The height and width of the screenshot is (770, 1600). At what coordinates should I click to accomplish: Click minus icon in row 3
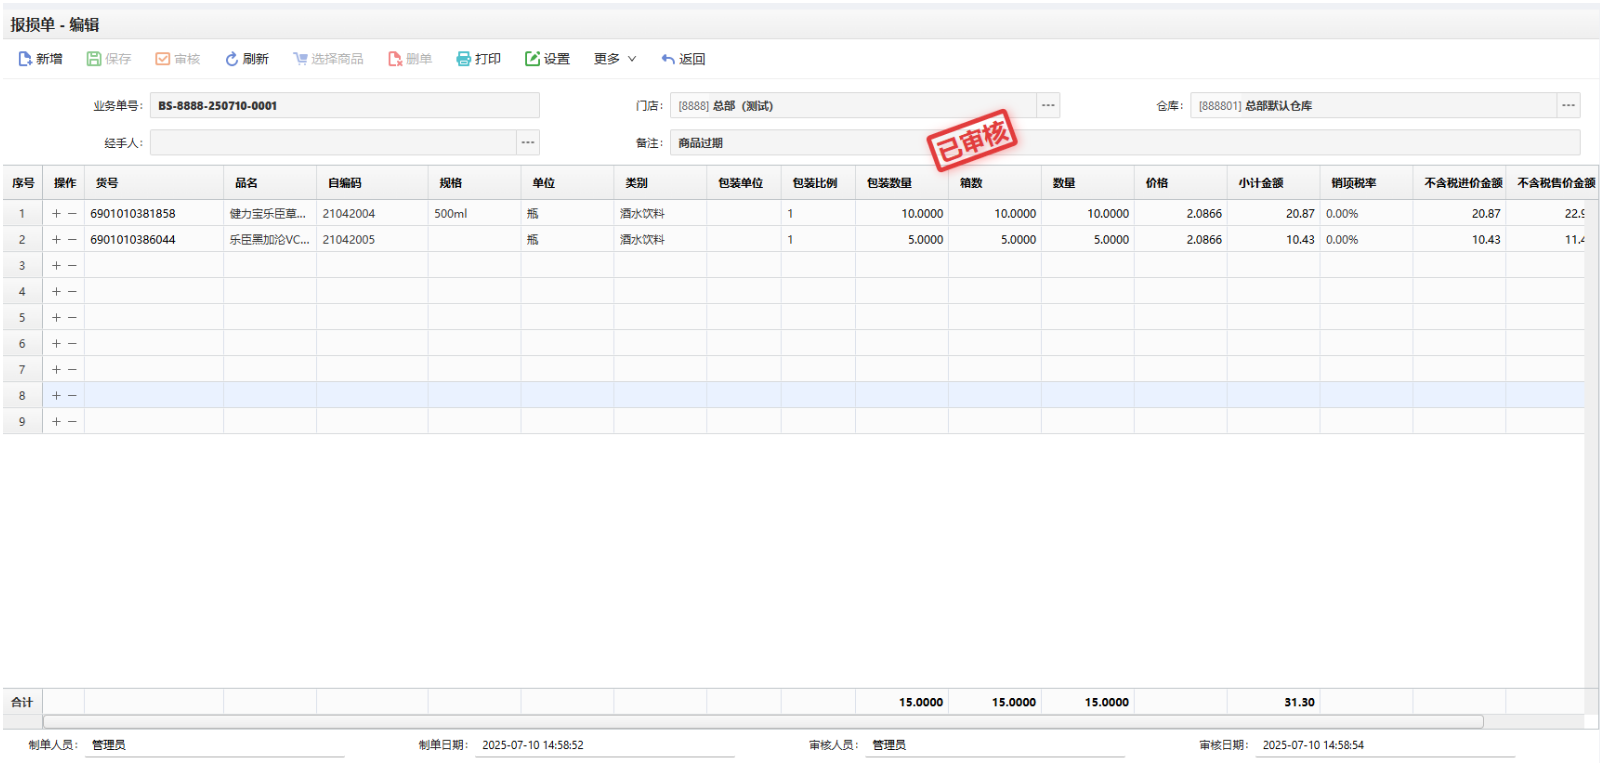[x=72, y=266]
